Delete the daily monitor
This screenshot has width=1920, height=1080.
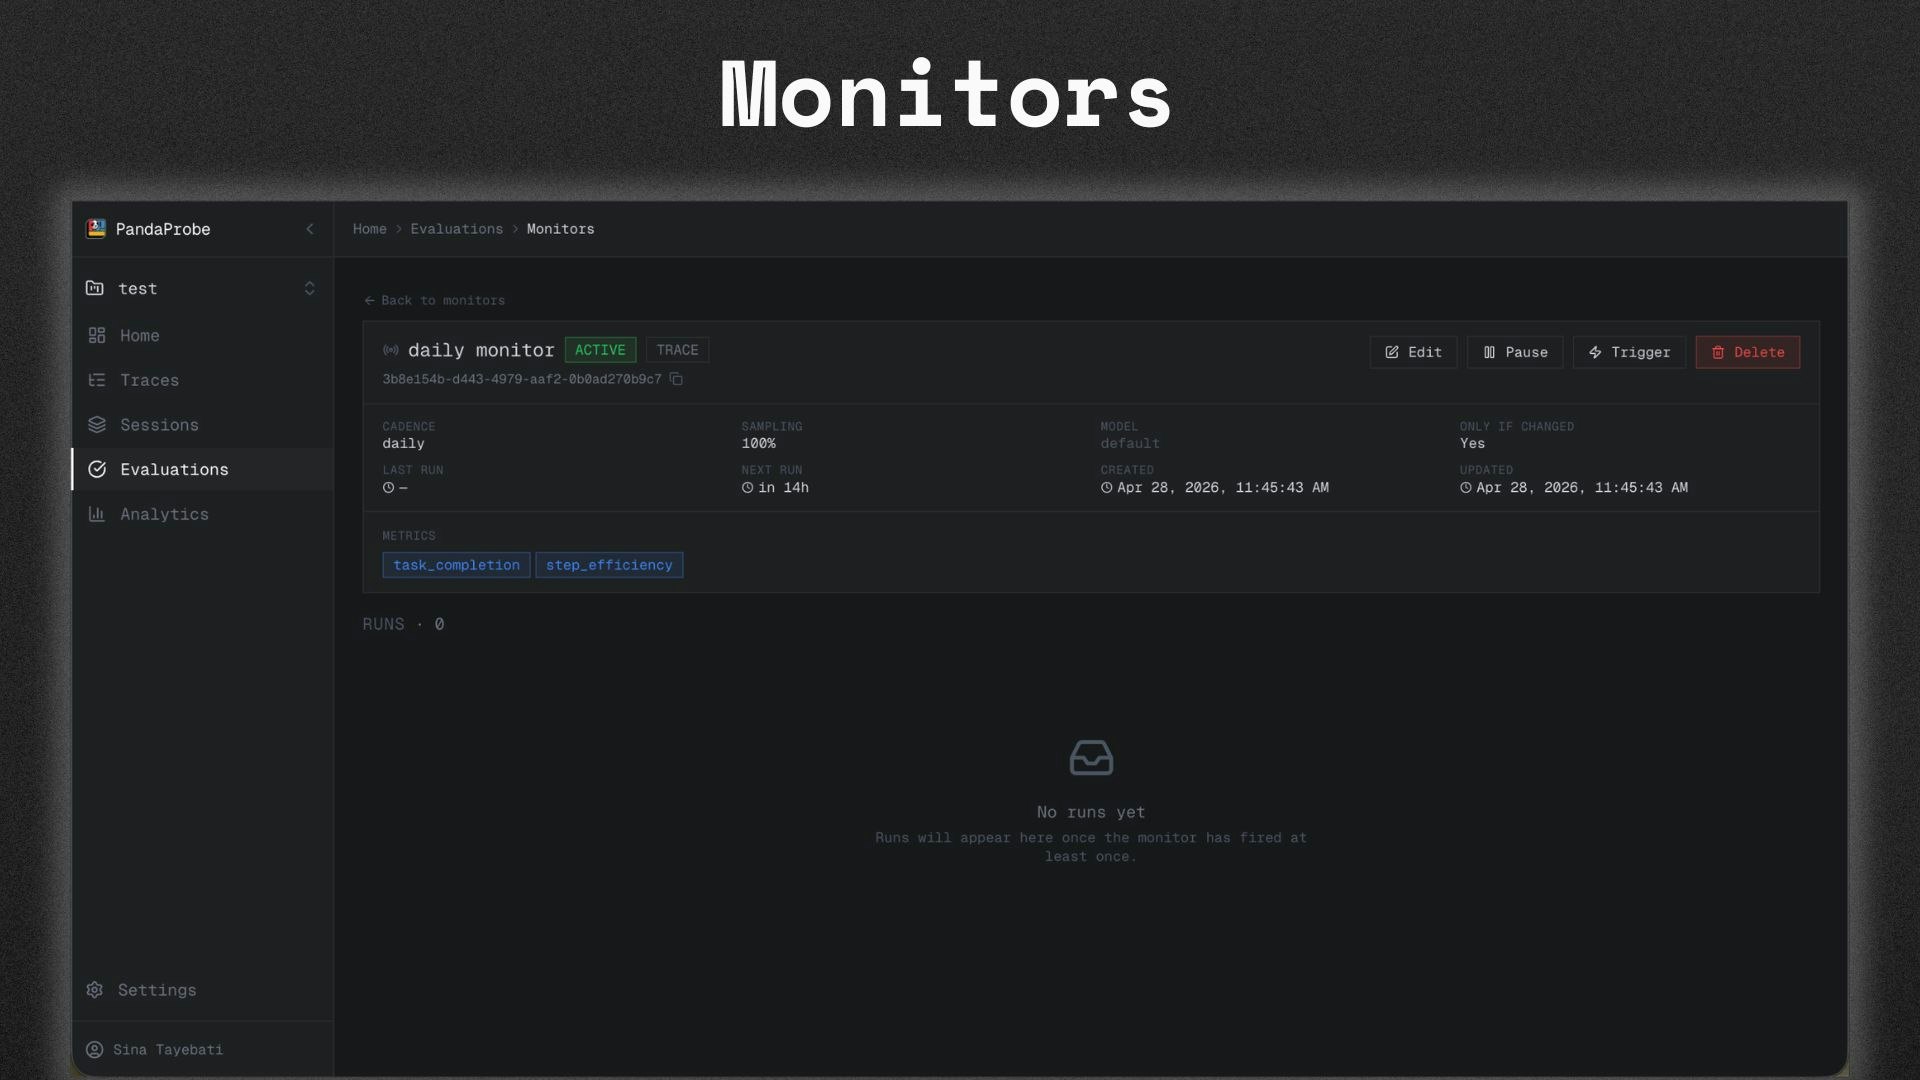(1748, 352)
